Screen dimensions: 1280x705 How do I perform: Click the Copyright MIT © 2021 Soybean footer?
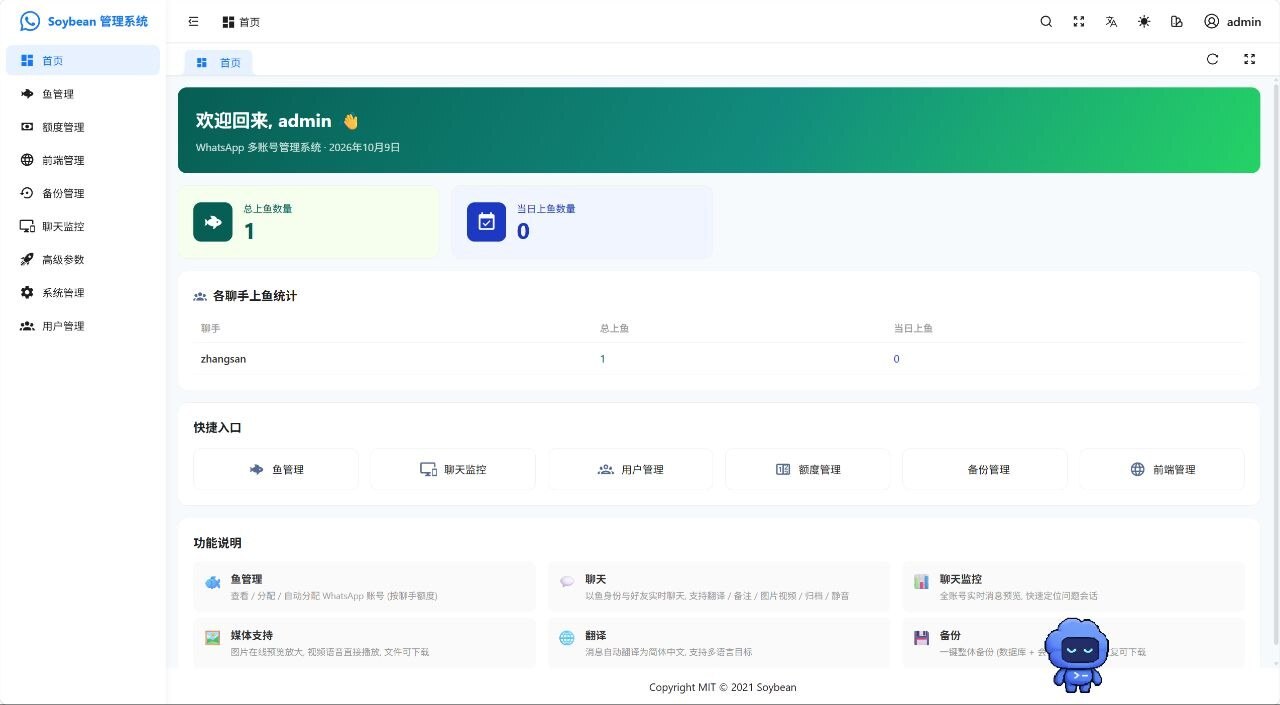point(723,687)
